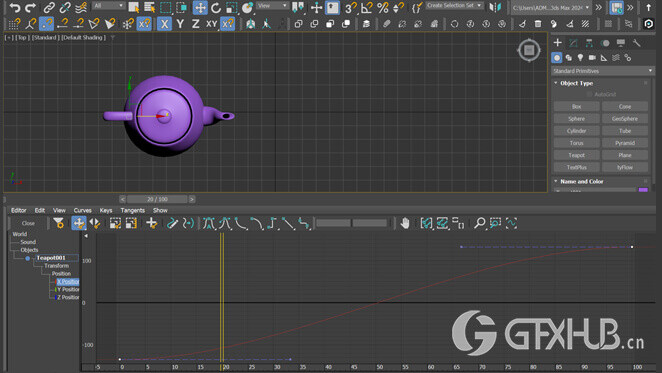Select the Link objects tool
The height and width of the screenshot is (373, 662).
click(x=49, y=8)
